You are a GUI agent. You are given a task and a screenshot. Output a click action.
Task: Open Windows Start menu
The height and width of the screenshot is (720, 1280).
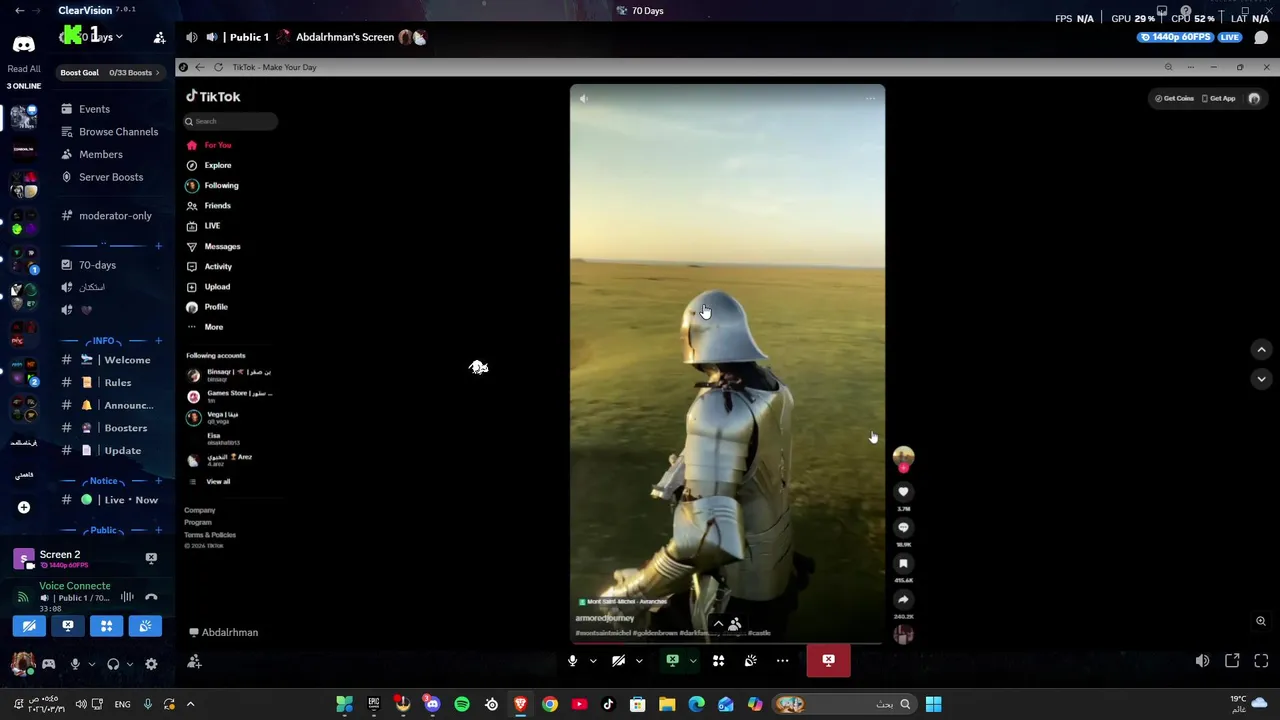coord(933,704)
